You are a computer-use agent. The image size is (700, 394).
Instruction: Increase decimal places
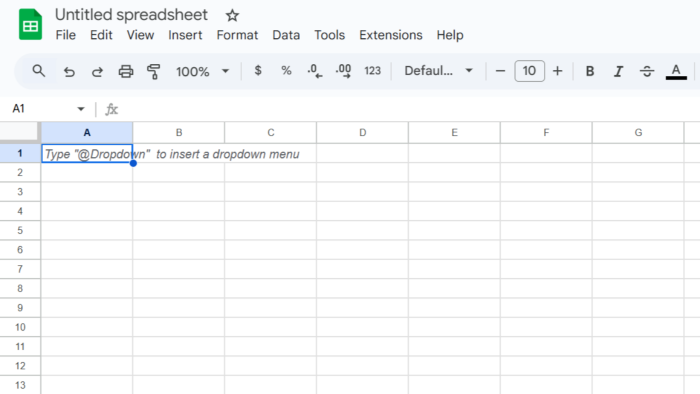[x=343, y=71]
